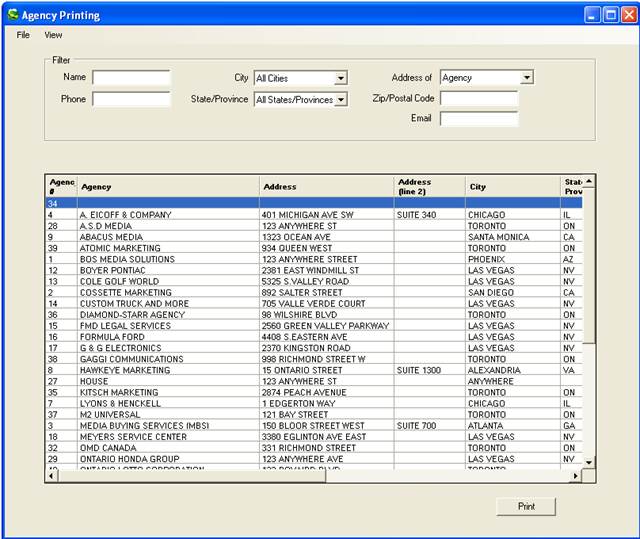Select the Email filter text box
Viewport: 640px width, 539px height.
(x=479, y=119)
